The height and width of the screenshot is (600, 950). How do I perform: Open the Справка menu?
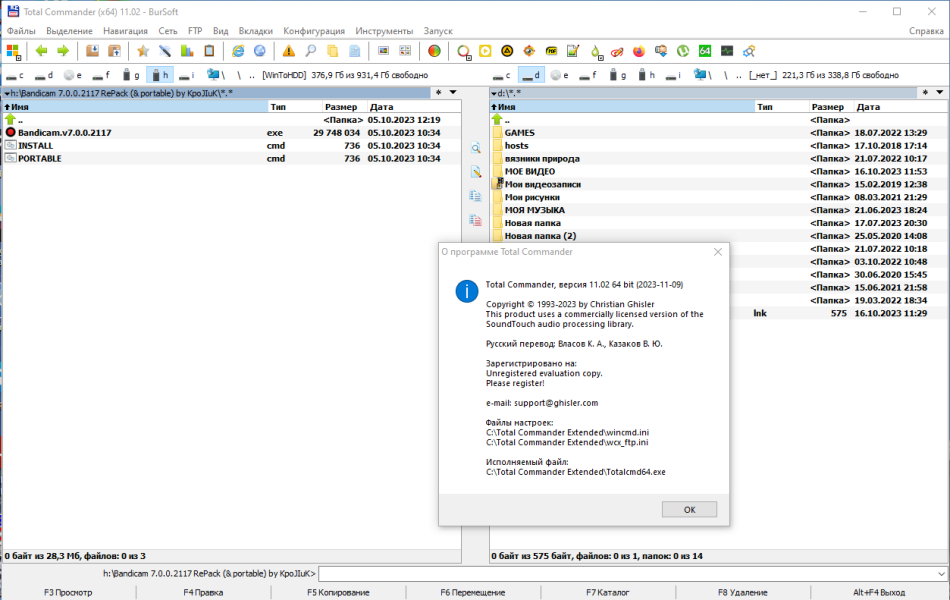pos(926,31)
